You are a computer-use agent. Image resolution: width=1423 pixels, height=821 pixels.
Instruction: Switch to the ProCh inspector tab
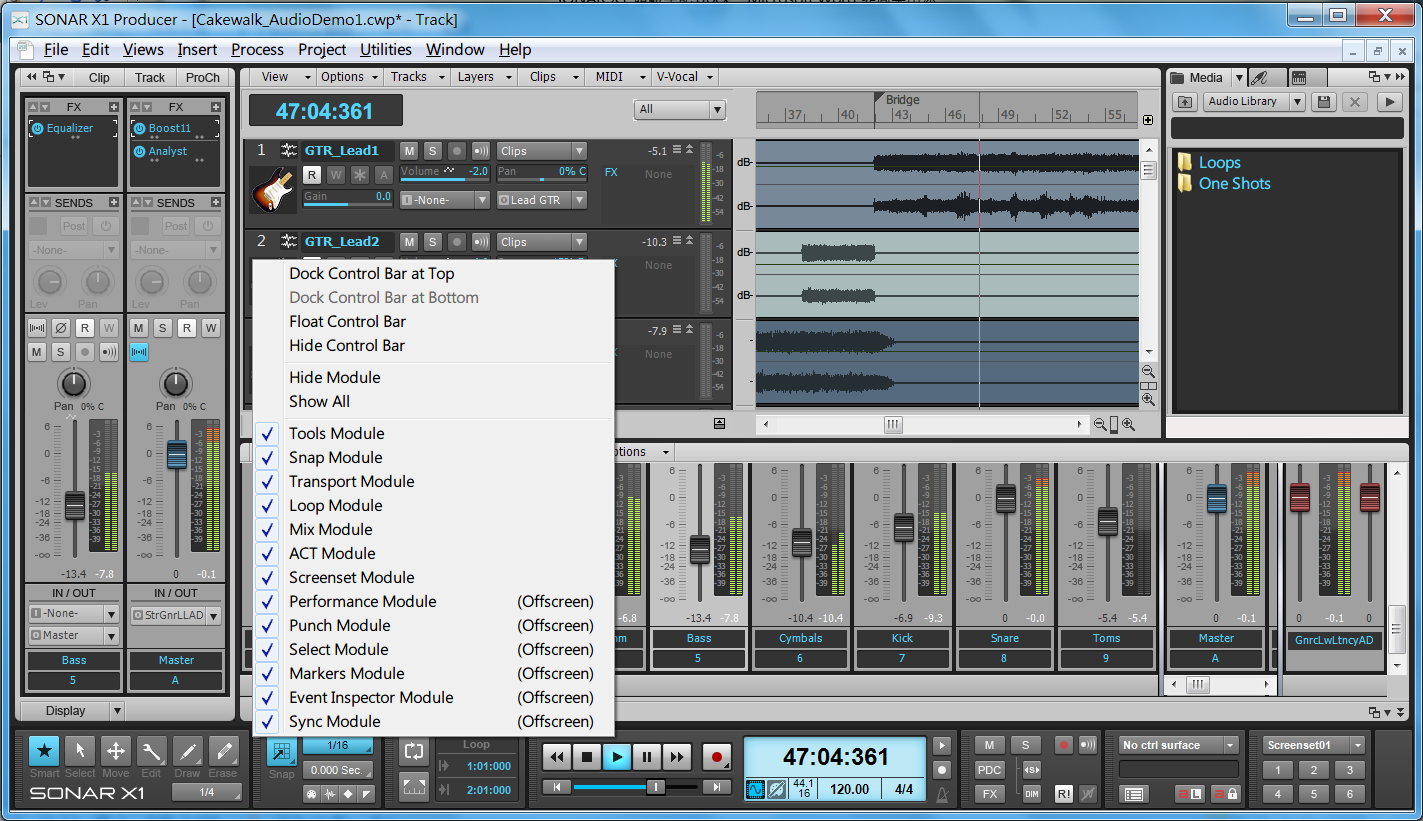tap(203, 77)
